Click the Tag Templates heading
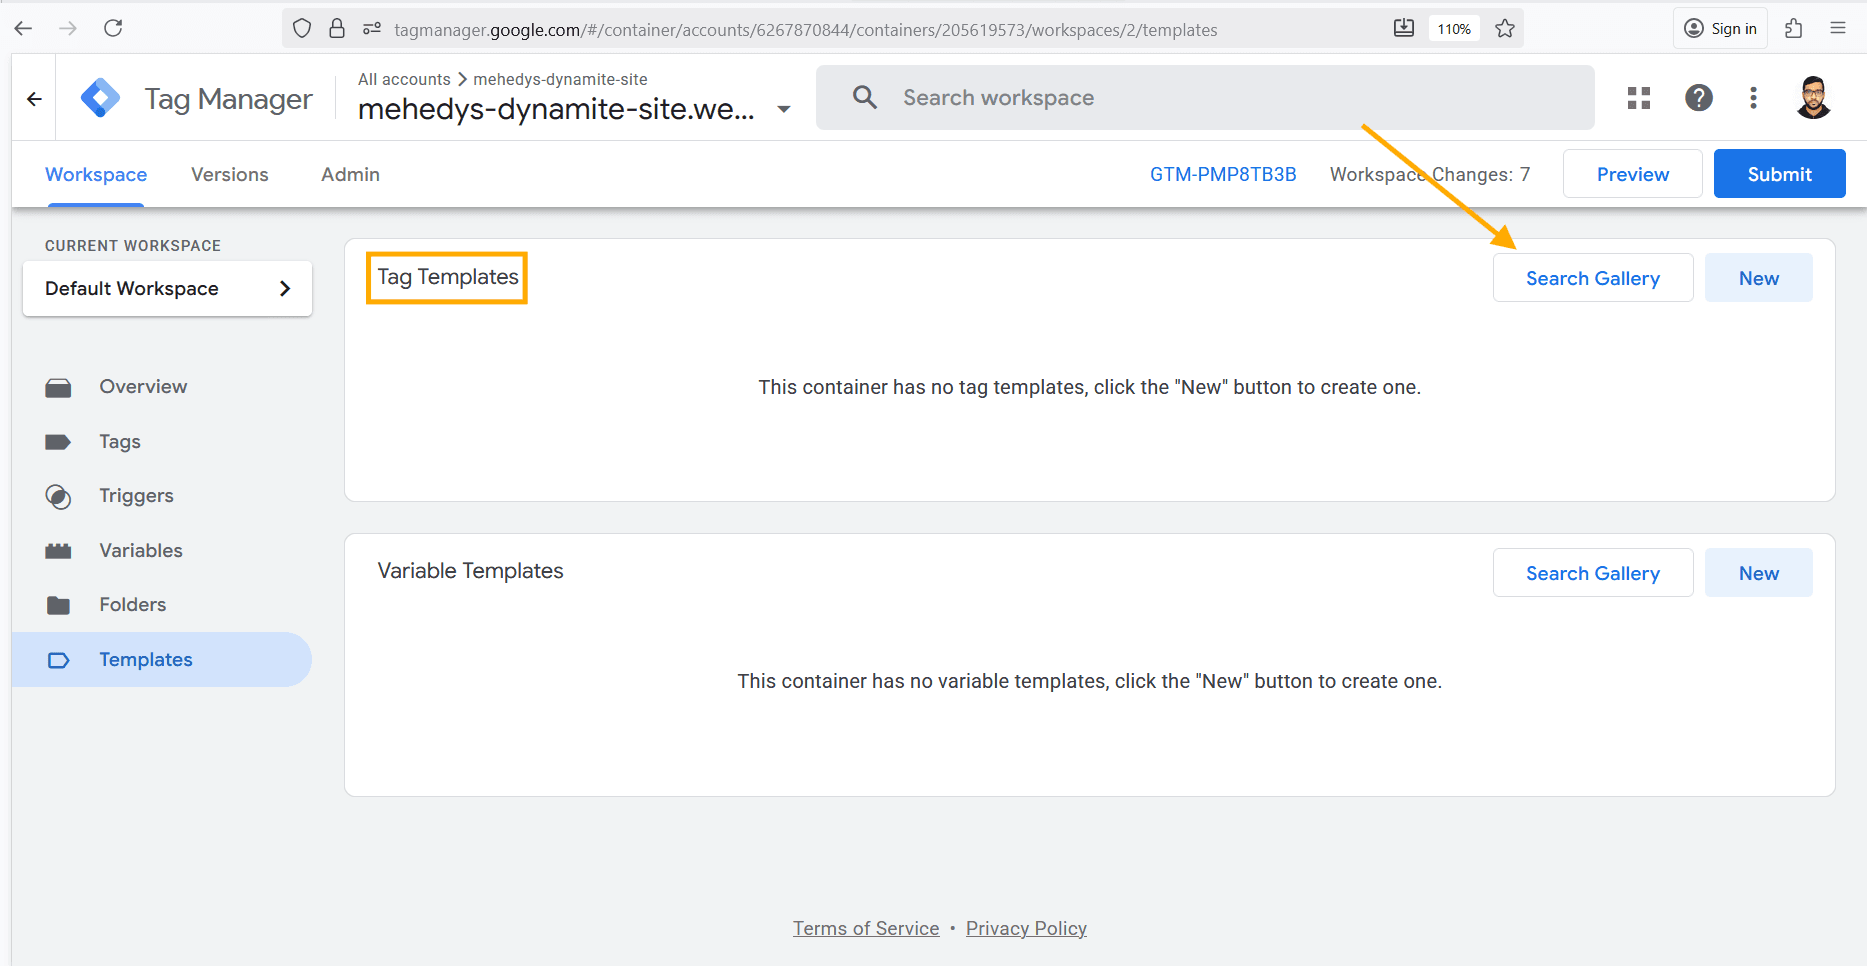This screenshot has width=1867, height=966. 448,277
